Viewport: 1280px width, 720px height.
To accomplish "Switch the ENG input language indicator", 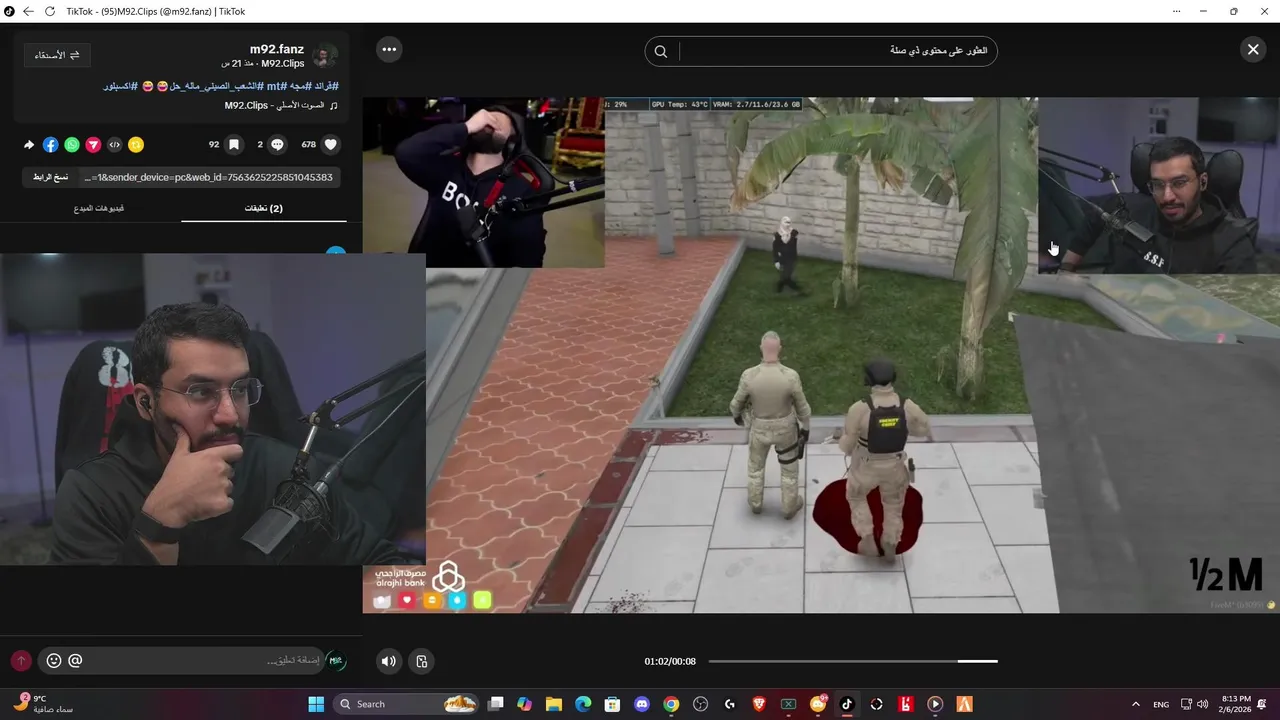I will [x=1161, y=704].
